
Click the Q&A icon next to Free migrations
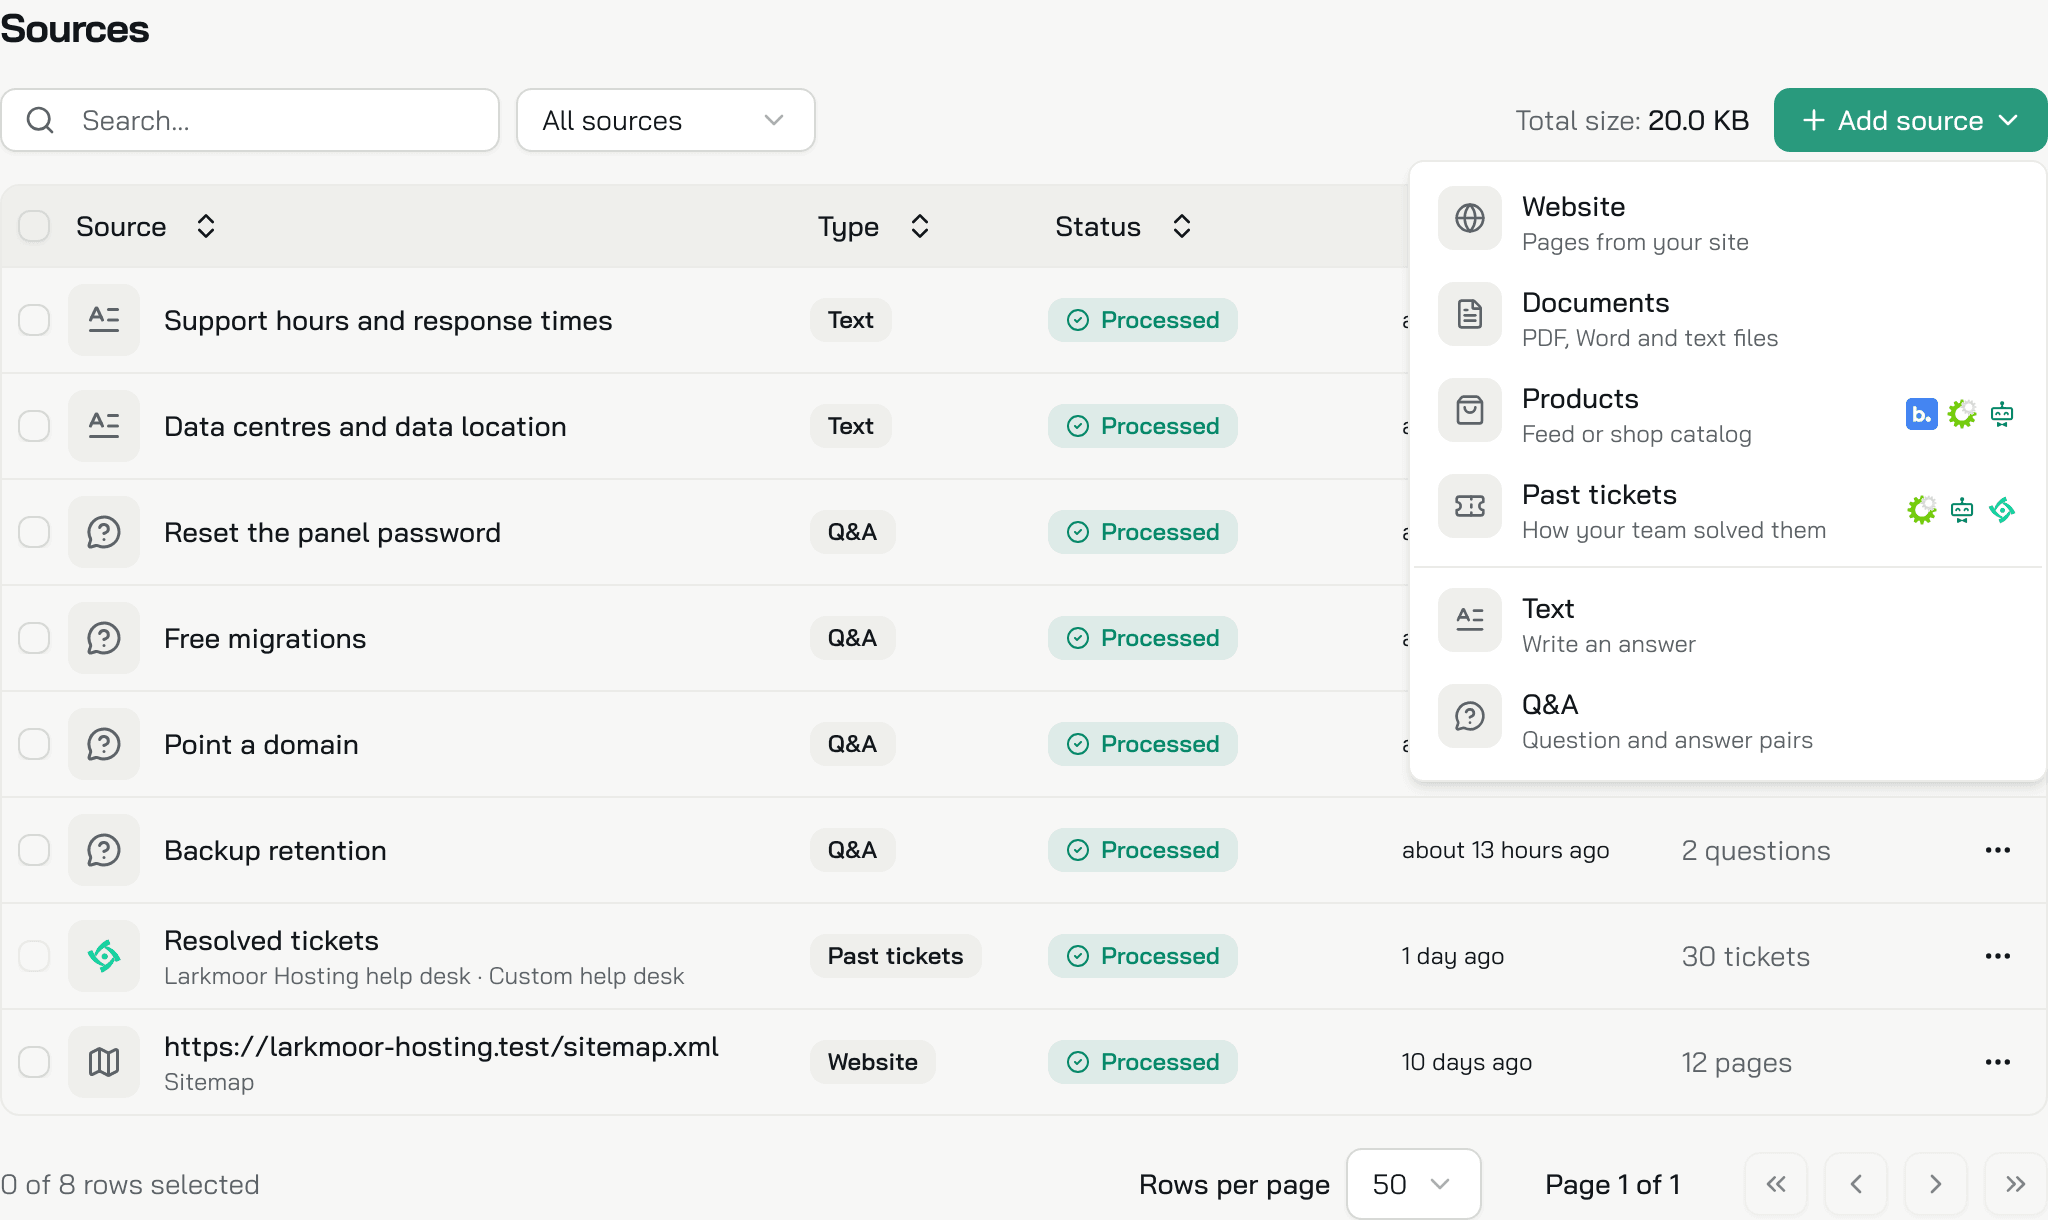[x=104, y=638]
